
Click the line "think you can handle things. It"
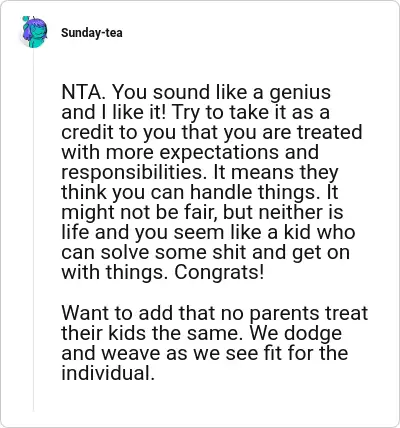[x=200, y=192]
